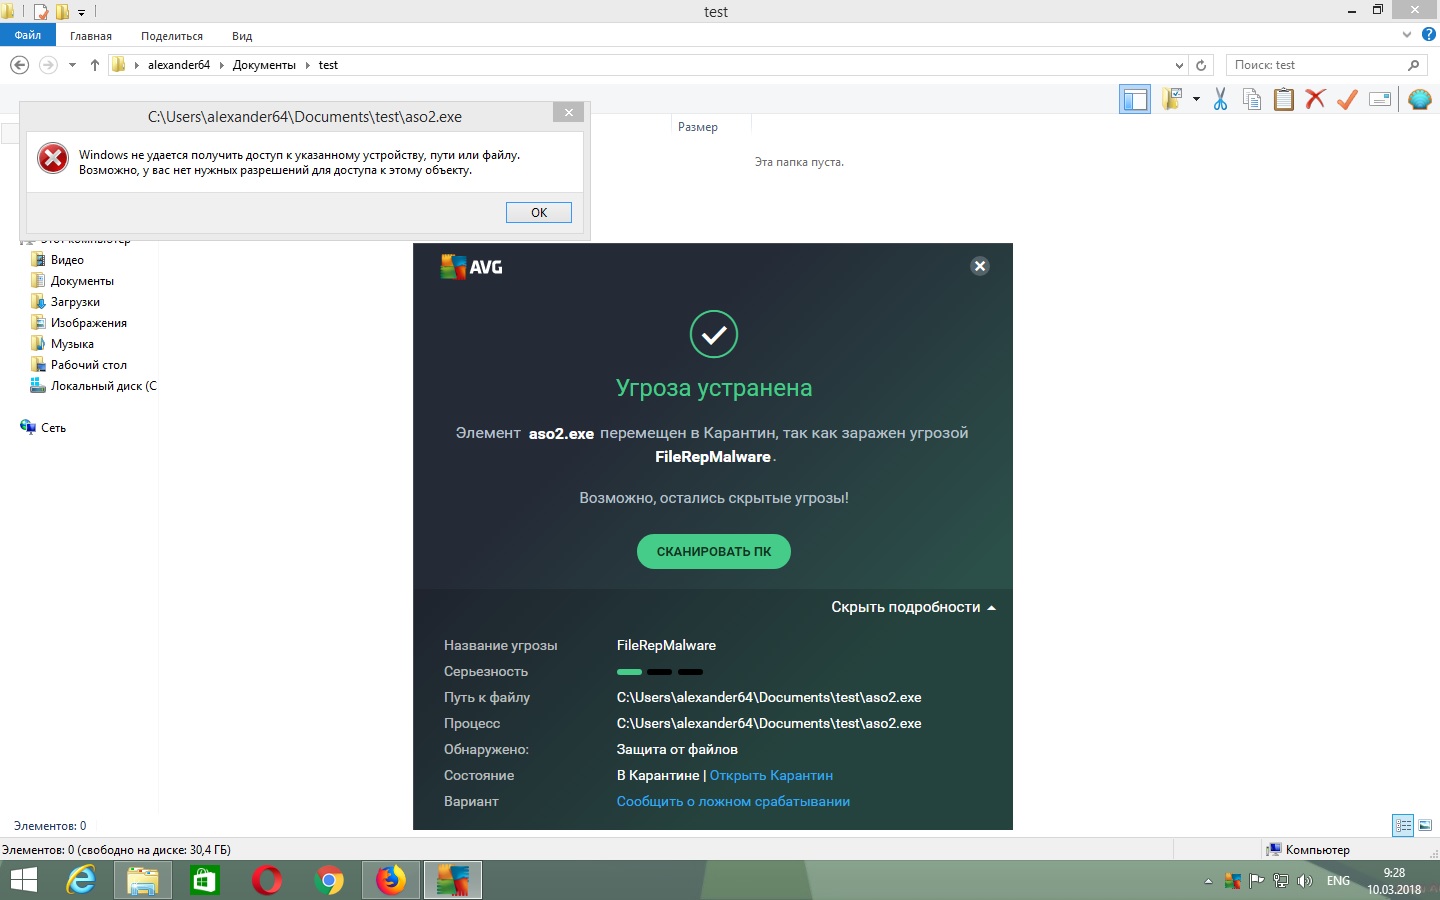Click the Copy icon in the toolbar
1440x900 pixels.
(x=1252, y=99)
